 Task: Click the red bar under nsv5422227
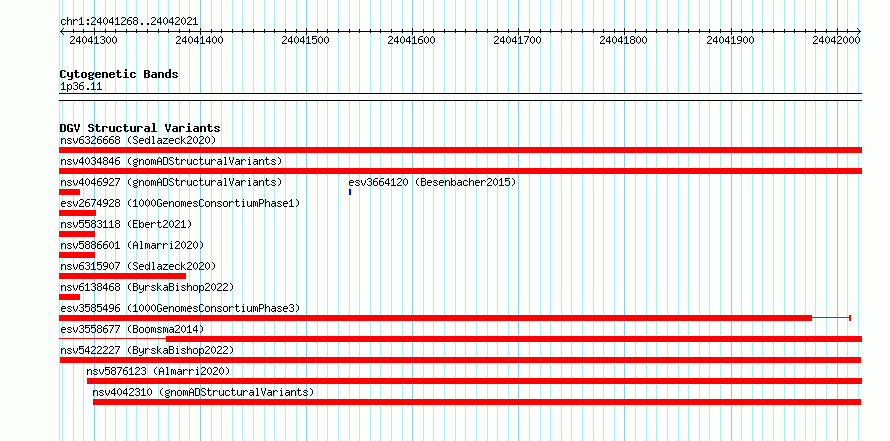coord(460,360)
